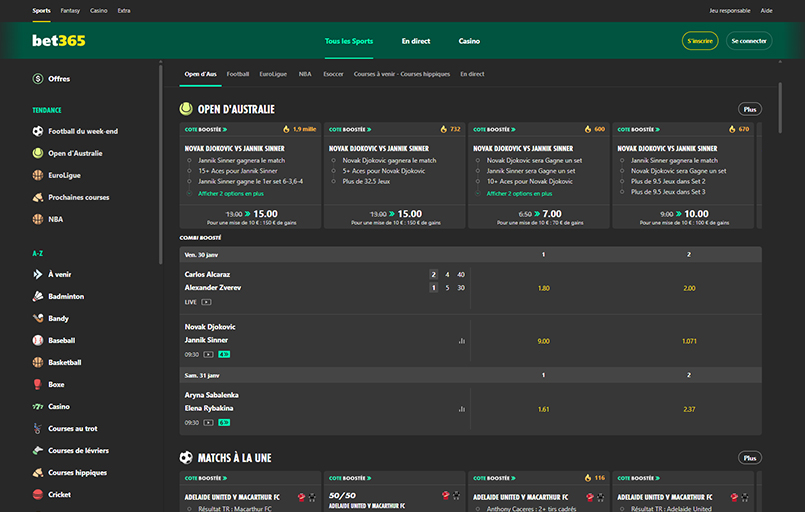The width and height of the screenshot is (805, 512).
Task: Click the Badminton shuttlecock icon
Action: pyautogui.click(x=37, y=296)
